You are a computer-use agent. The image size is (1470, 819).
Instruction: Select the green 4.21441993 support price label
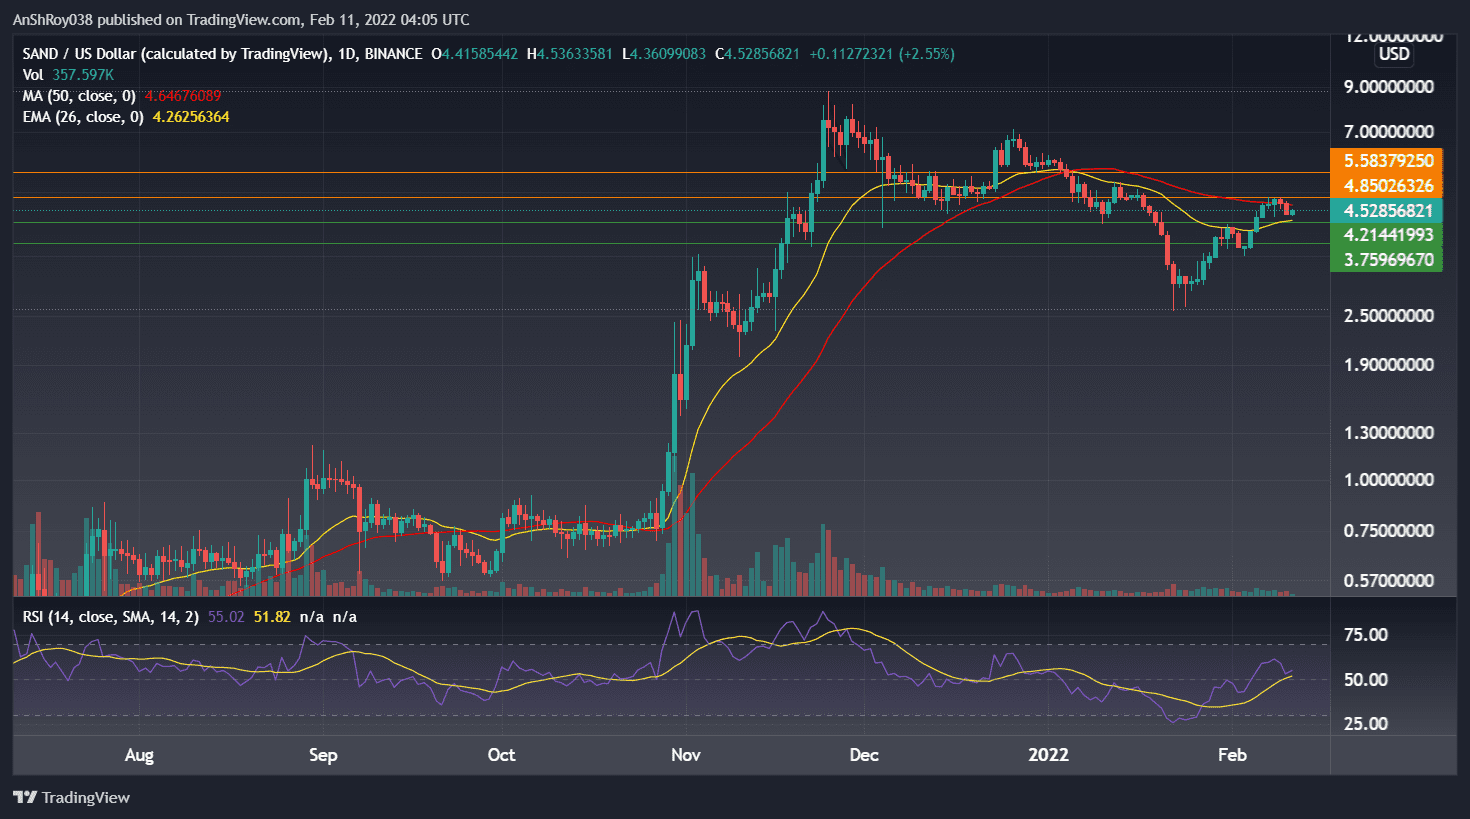click(1386, 236)
